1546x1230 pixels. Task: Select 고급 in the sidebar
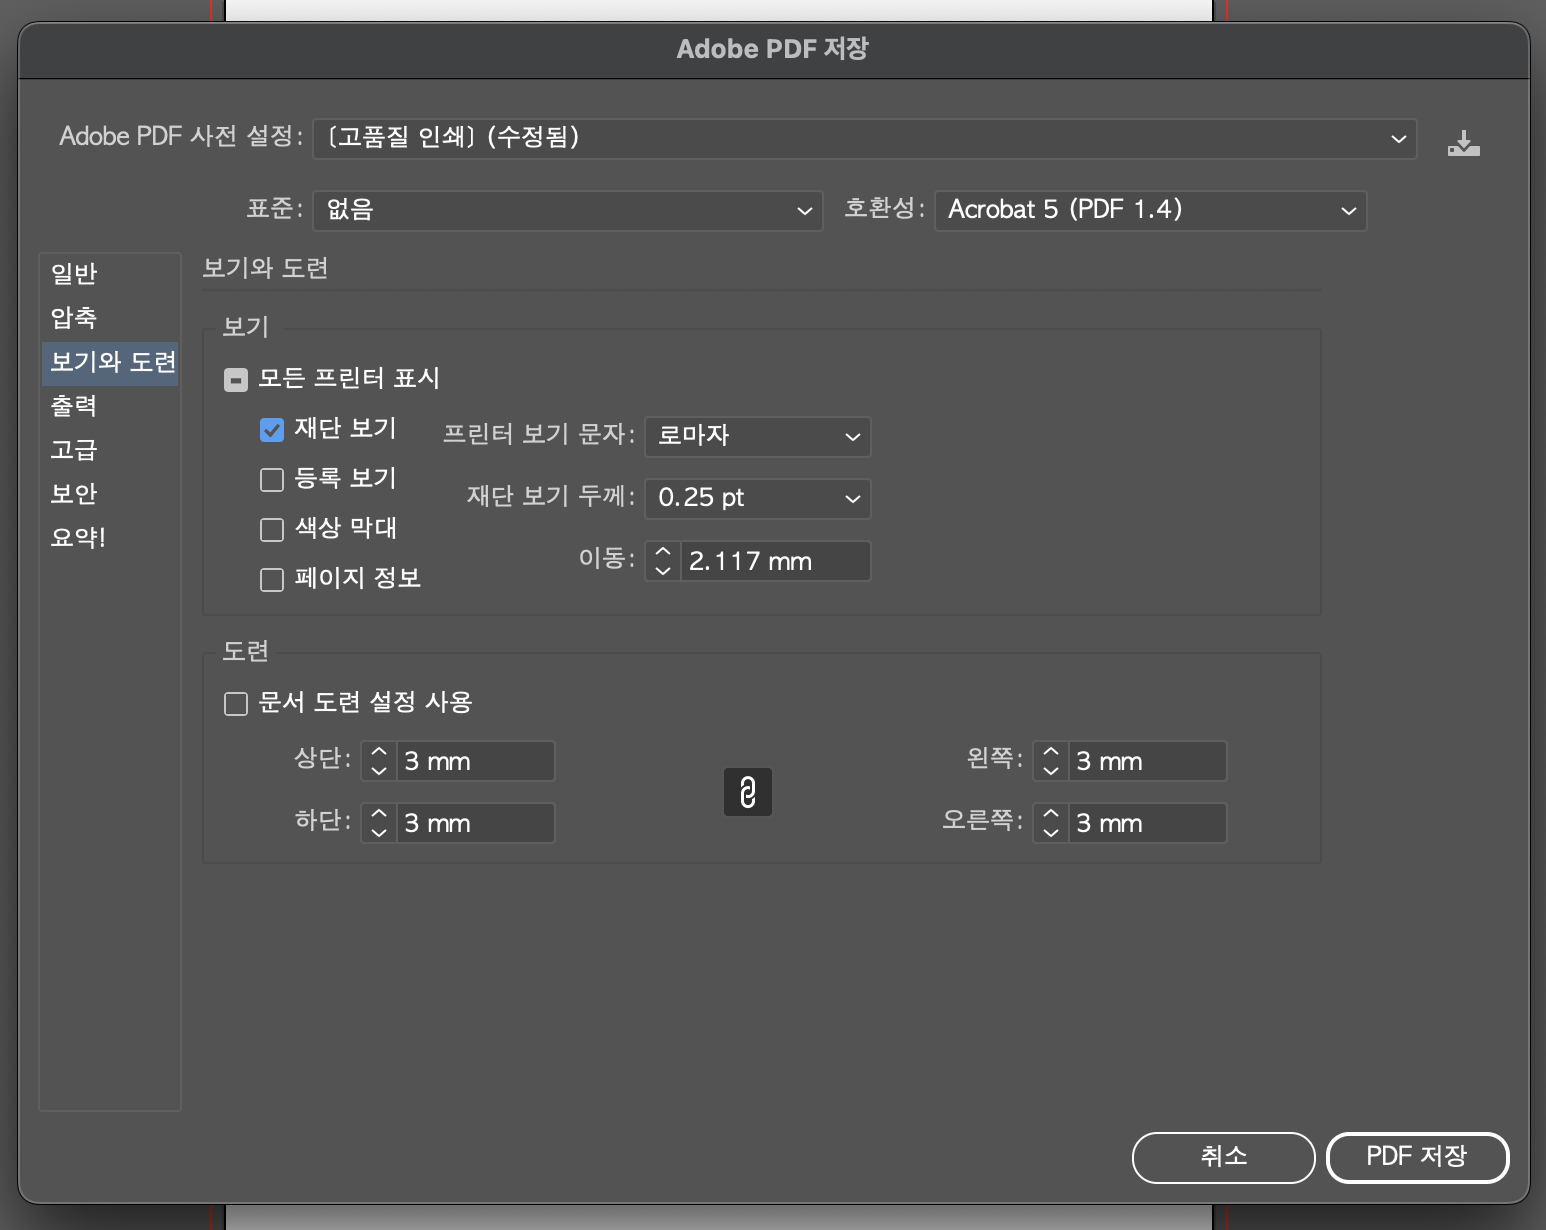click(110, 450)
